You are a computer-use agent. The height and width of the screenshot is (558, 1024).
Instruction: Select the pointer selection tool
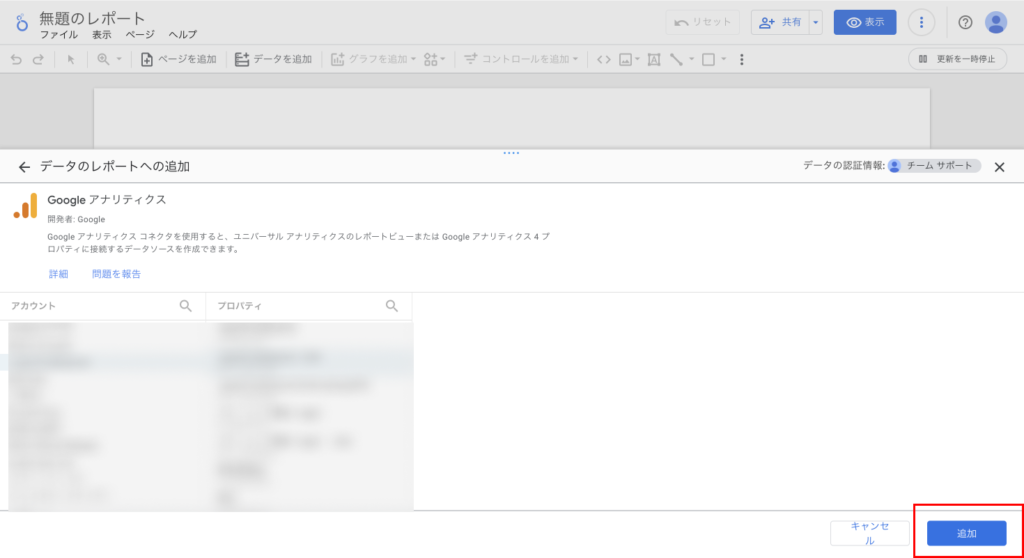pyautogui.click(x=71, y=59)
